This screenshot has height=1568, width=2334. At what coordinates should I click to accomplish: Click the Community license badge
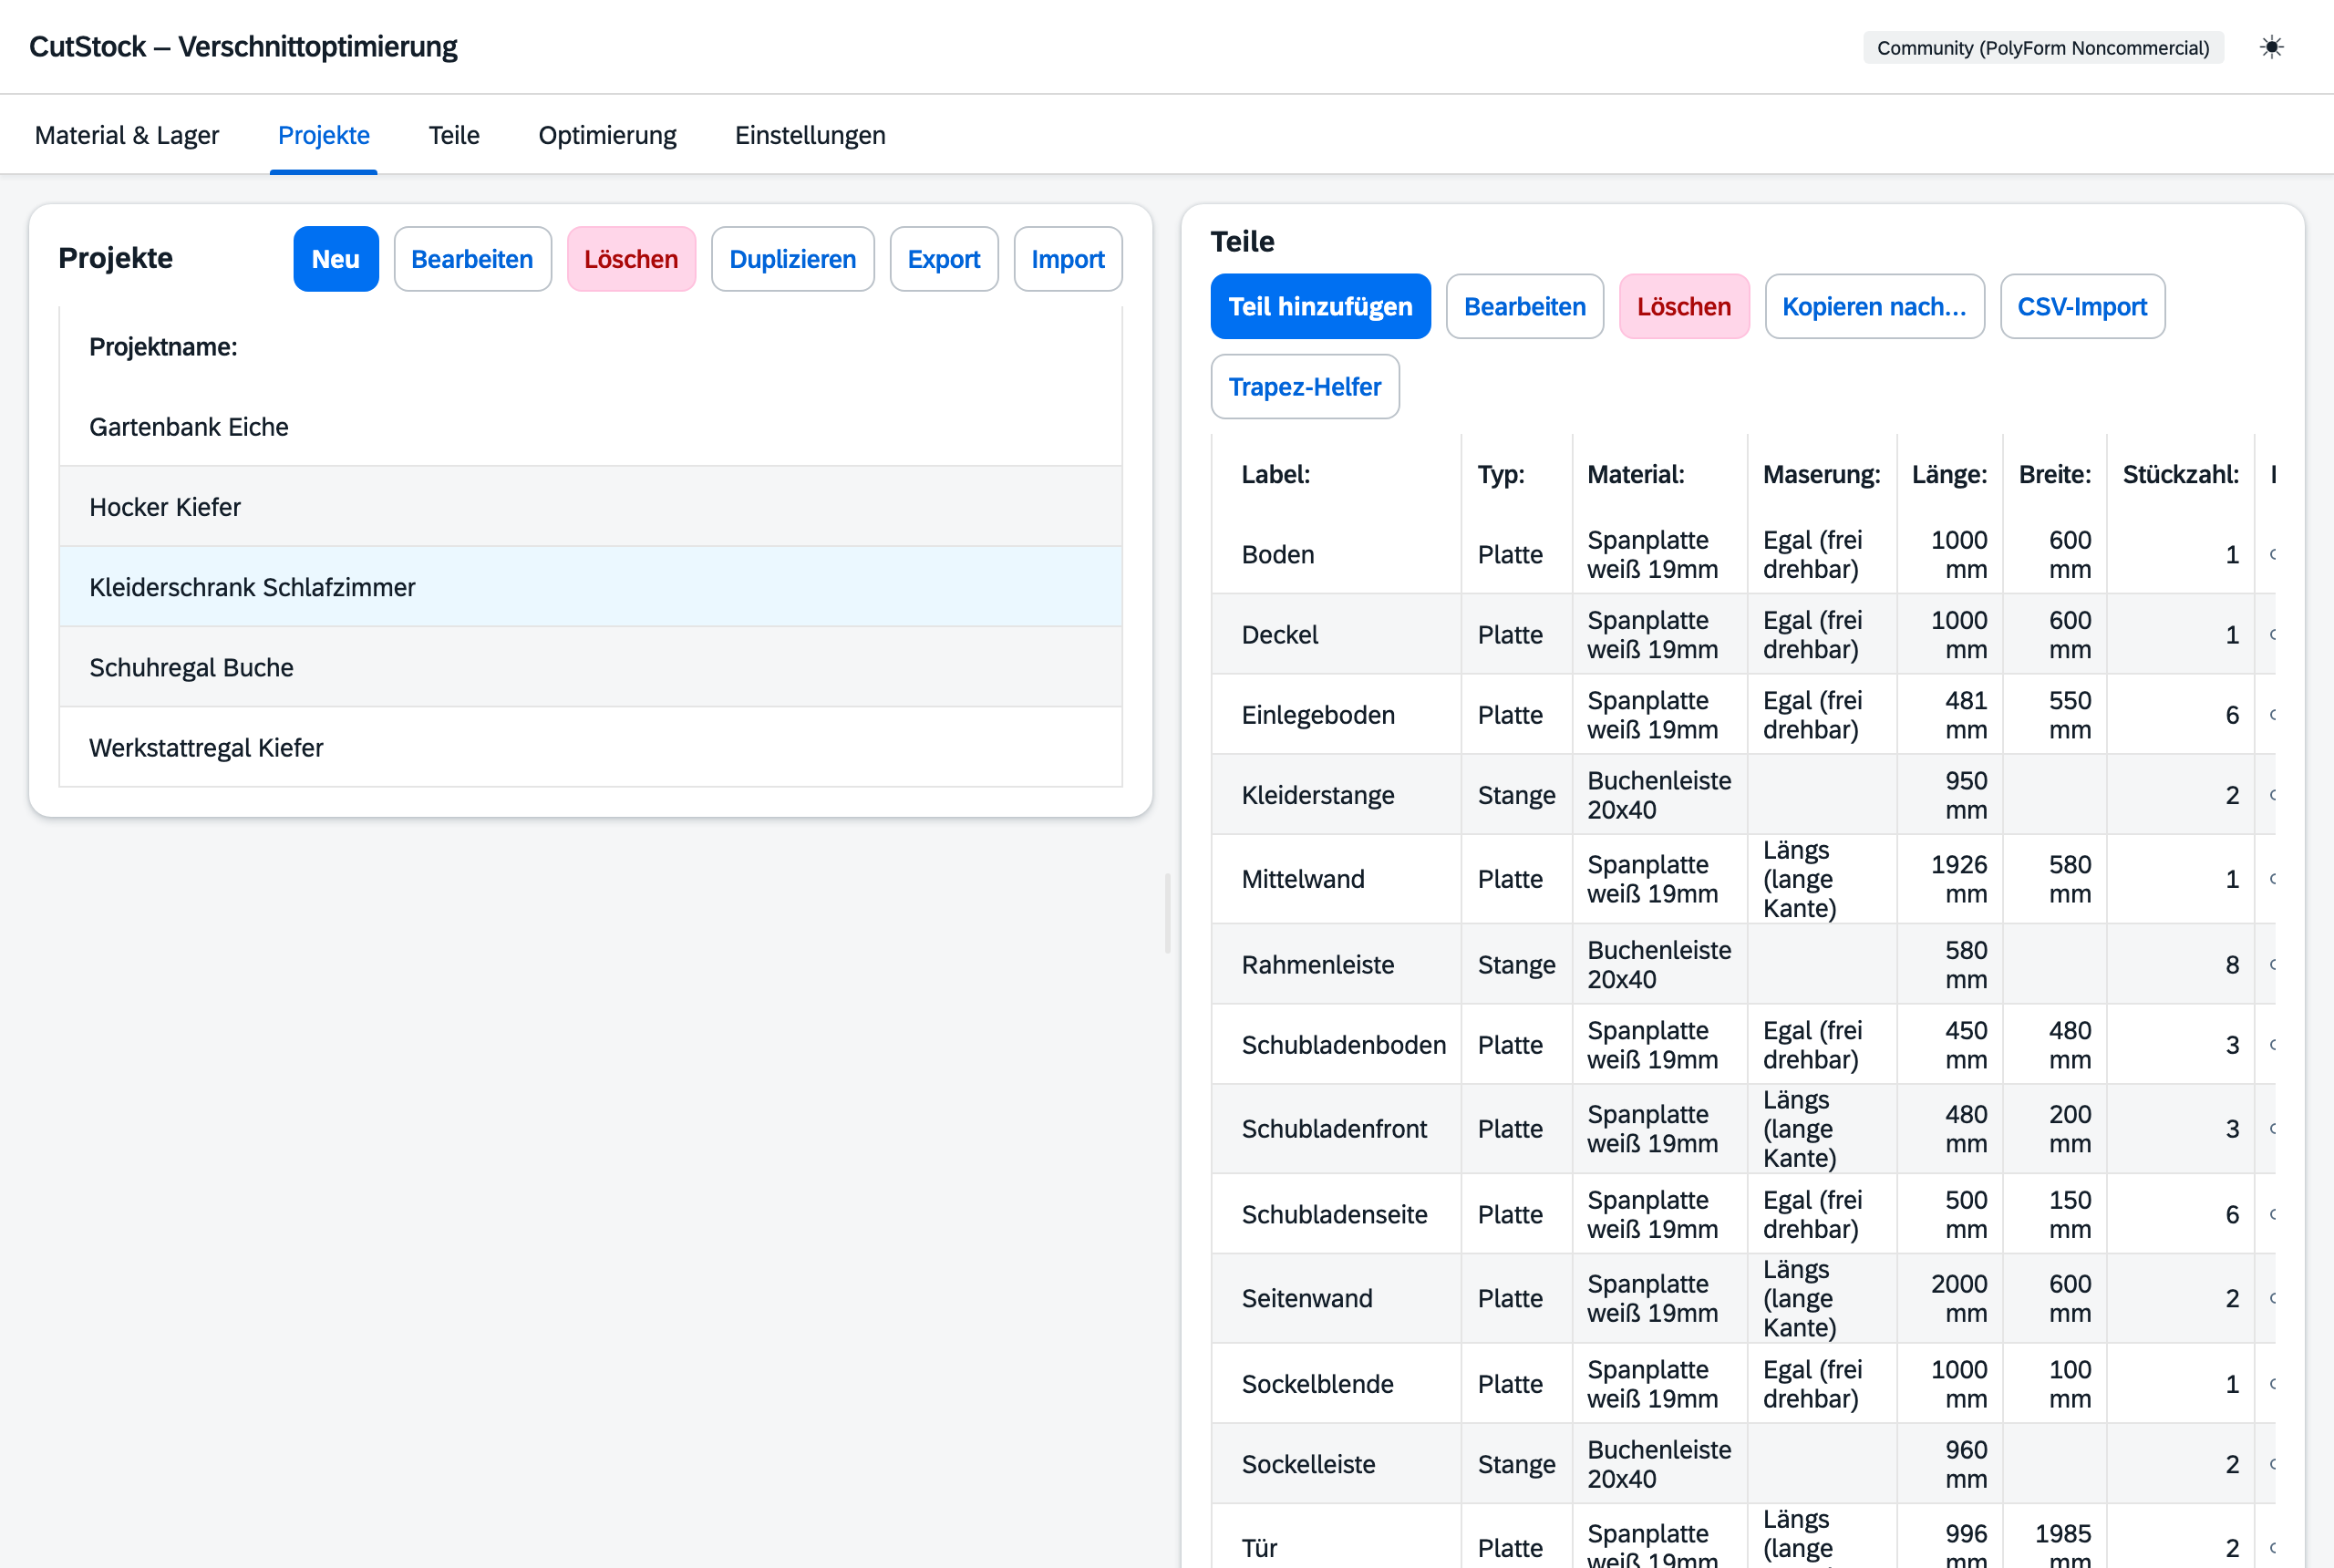pos(2042,47)
